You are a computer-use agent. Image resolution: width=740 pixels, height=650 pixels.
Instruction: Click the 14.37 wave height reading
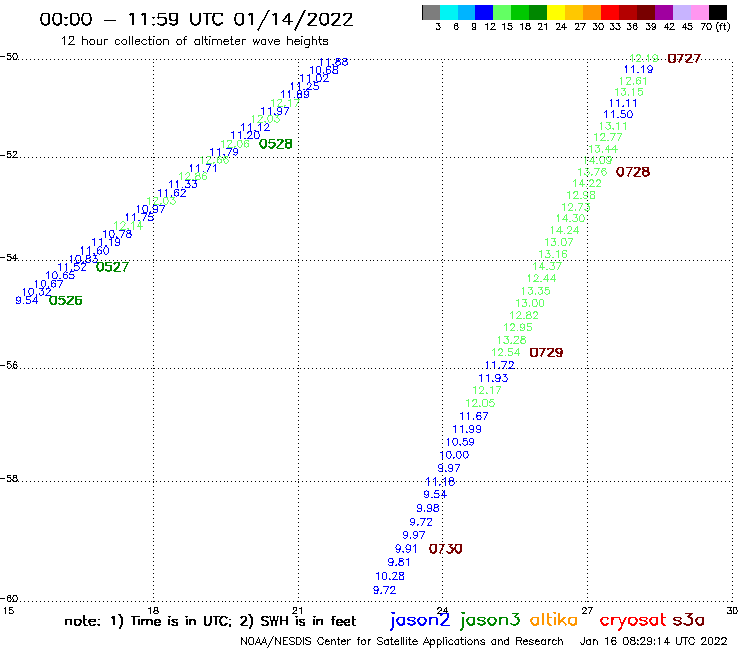[x=547, y=266]
